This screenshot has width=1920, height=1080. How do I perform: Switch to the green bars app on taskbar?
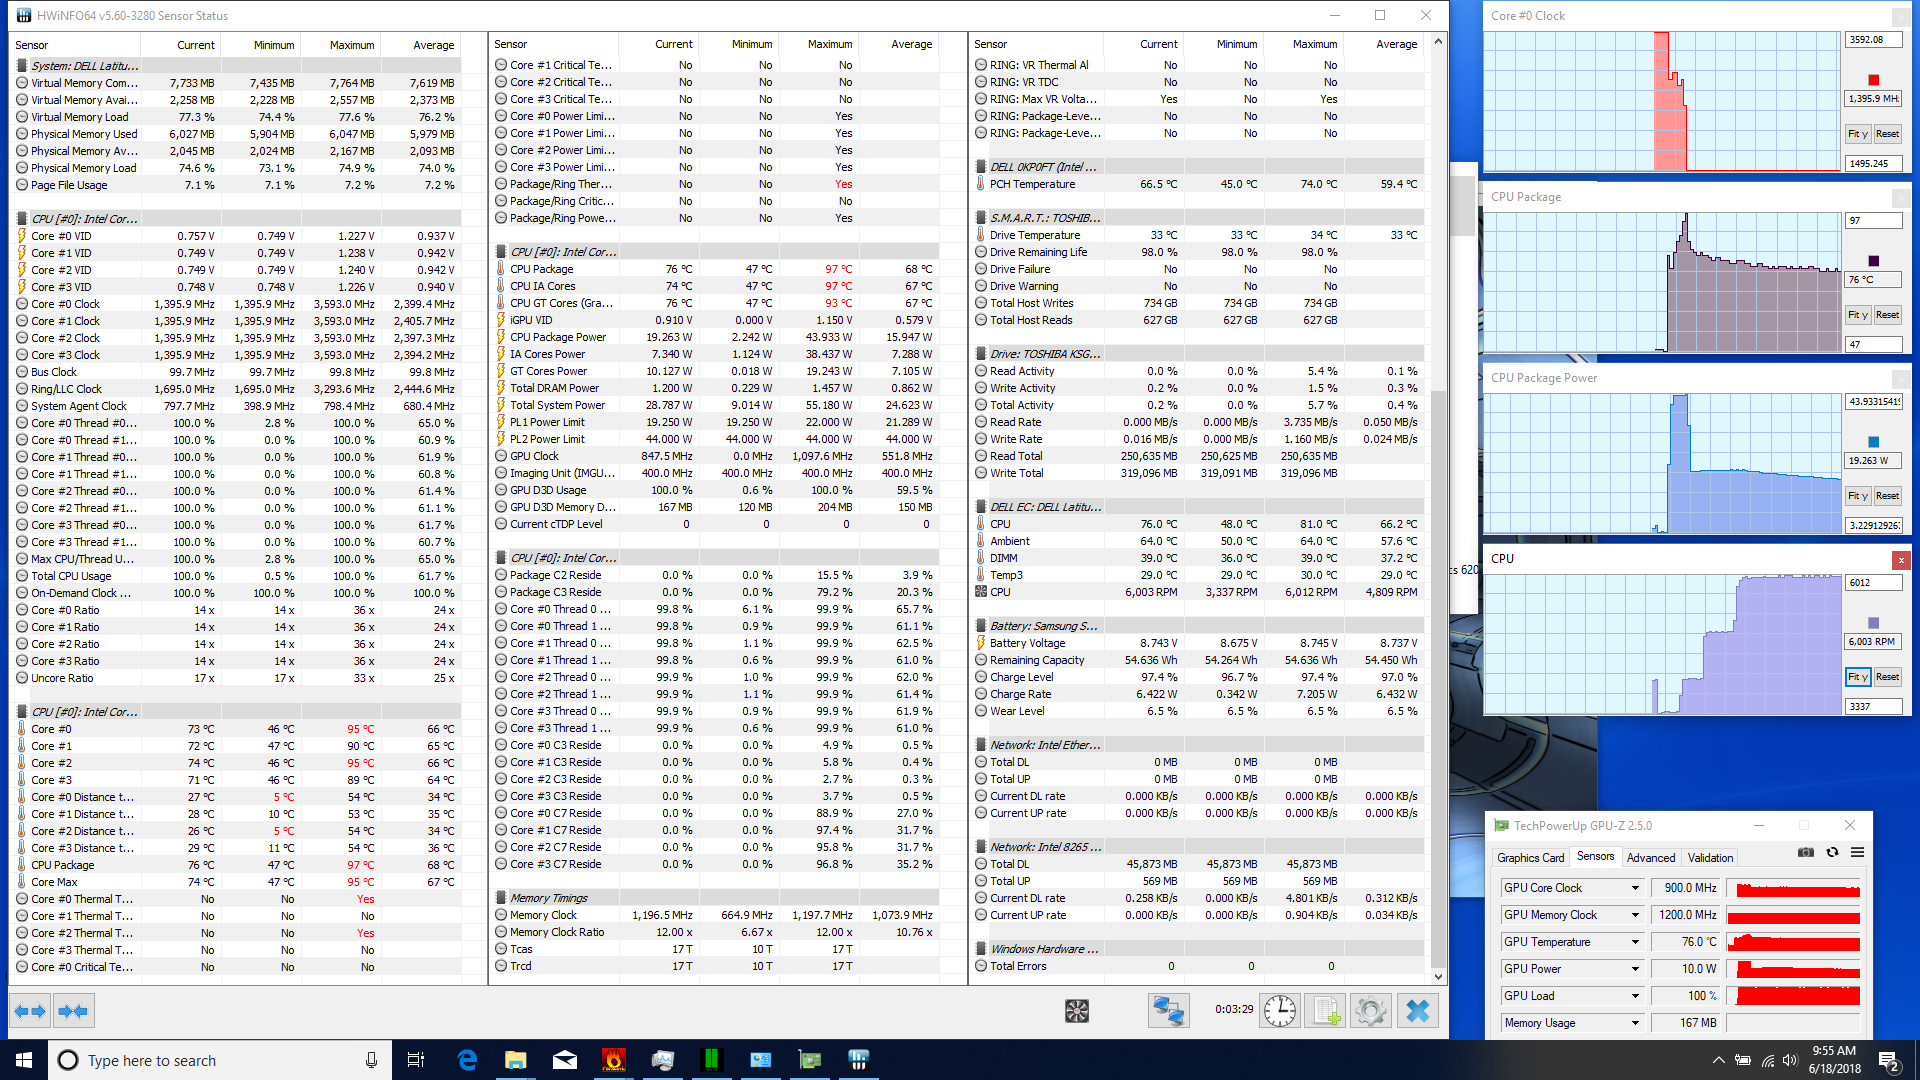[712, 1060]
